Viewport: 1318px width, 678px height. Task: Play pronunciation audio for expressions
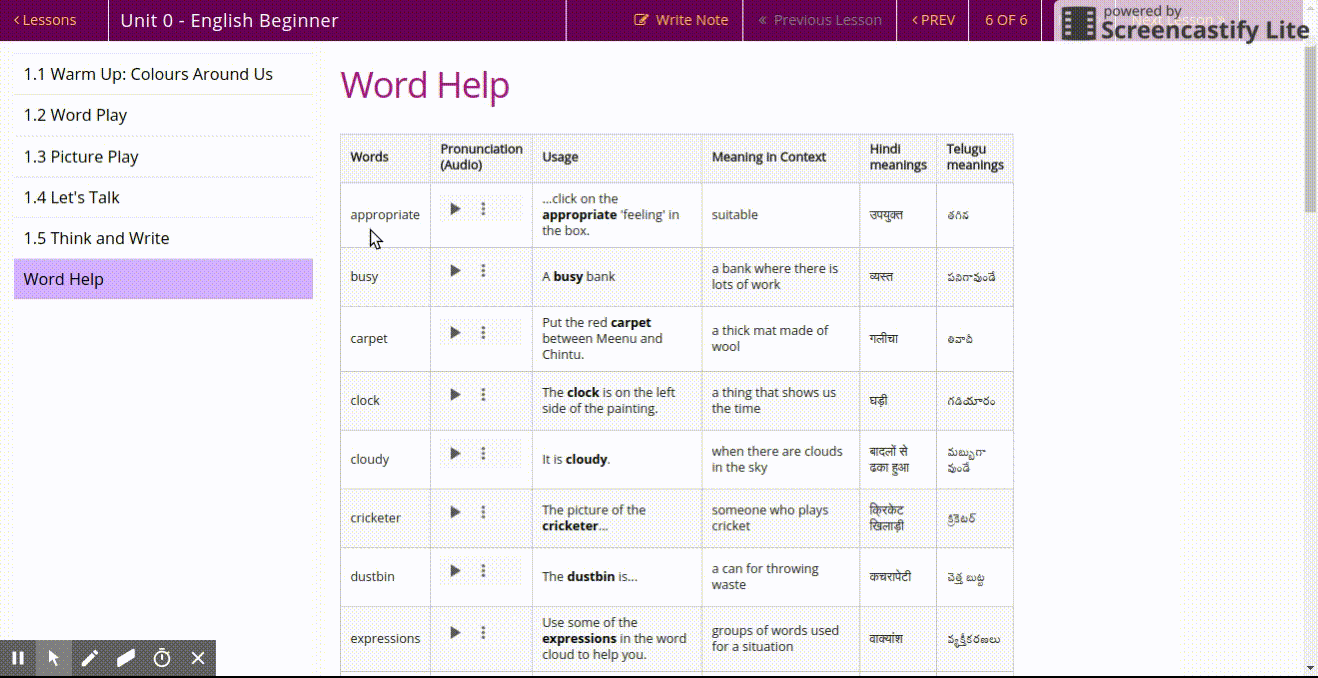point(455,633)
